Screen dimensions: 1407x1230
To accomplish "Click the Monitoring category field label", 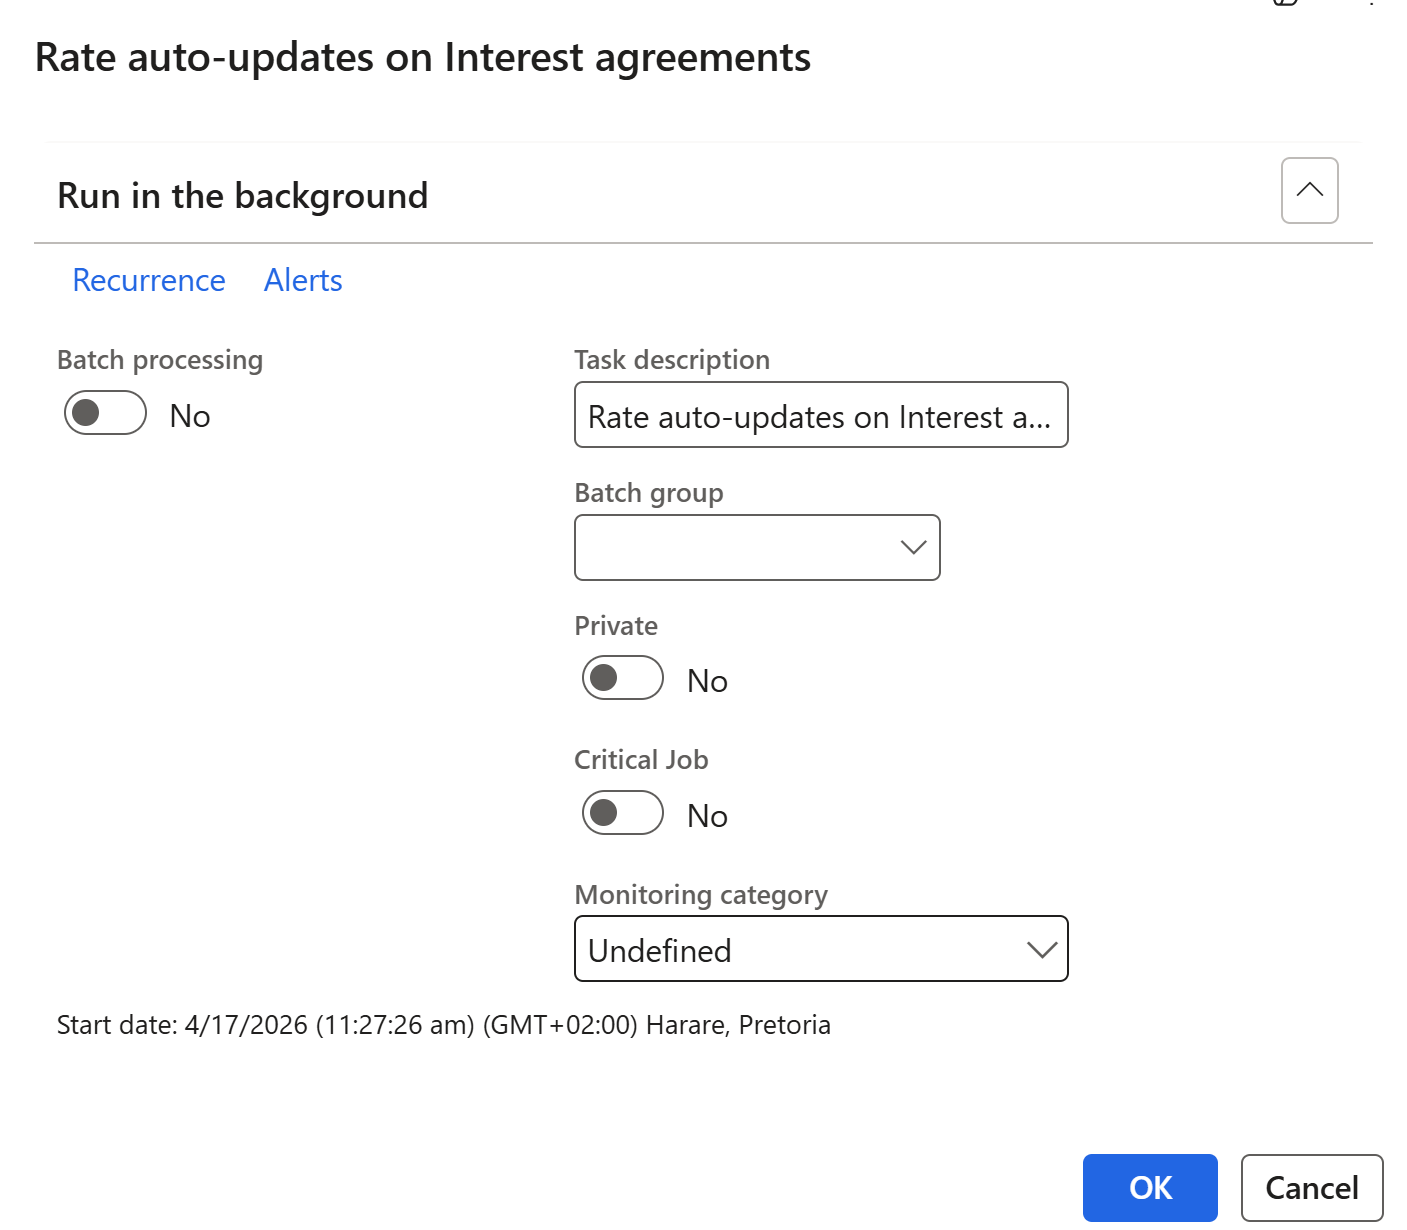I will click(x=701, y=894).
